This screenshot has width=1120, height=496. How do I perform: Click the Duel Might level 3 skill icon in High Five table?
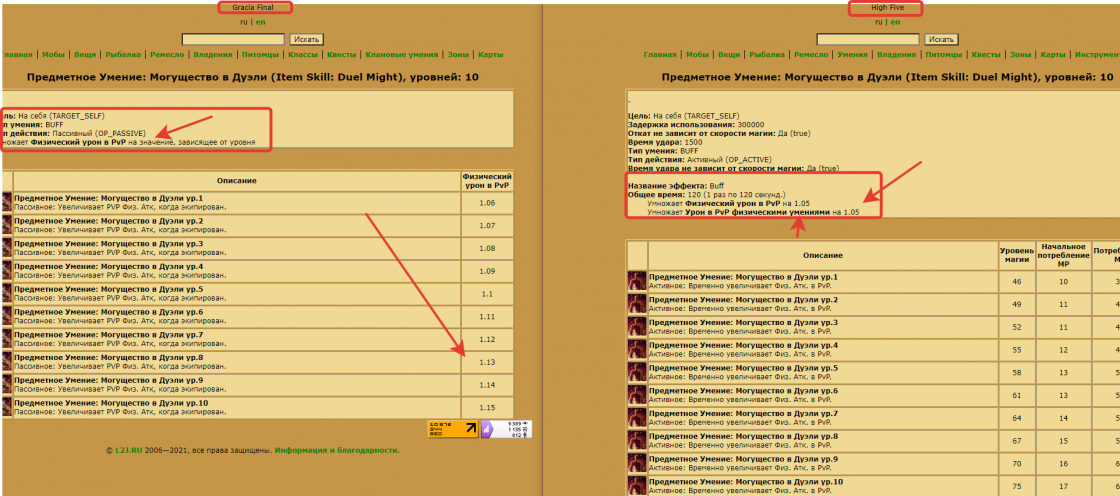point(637,327)
